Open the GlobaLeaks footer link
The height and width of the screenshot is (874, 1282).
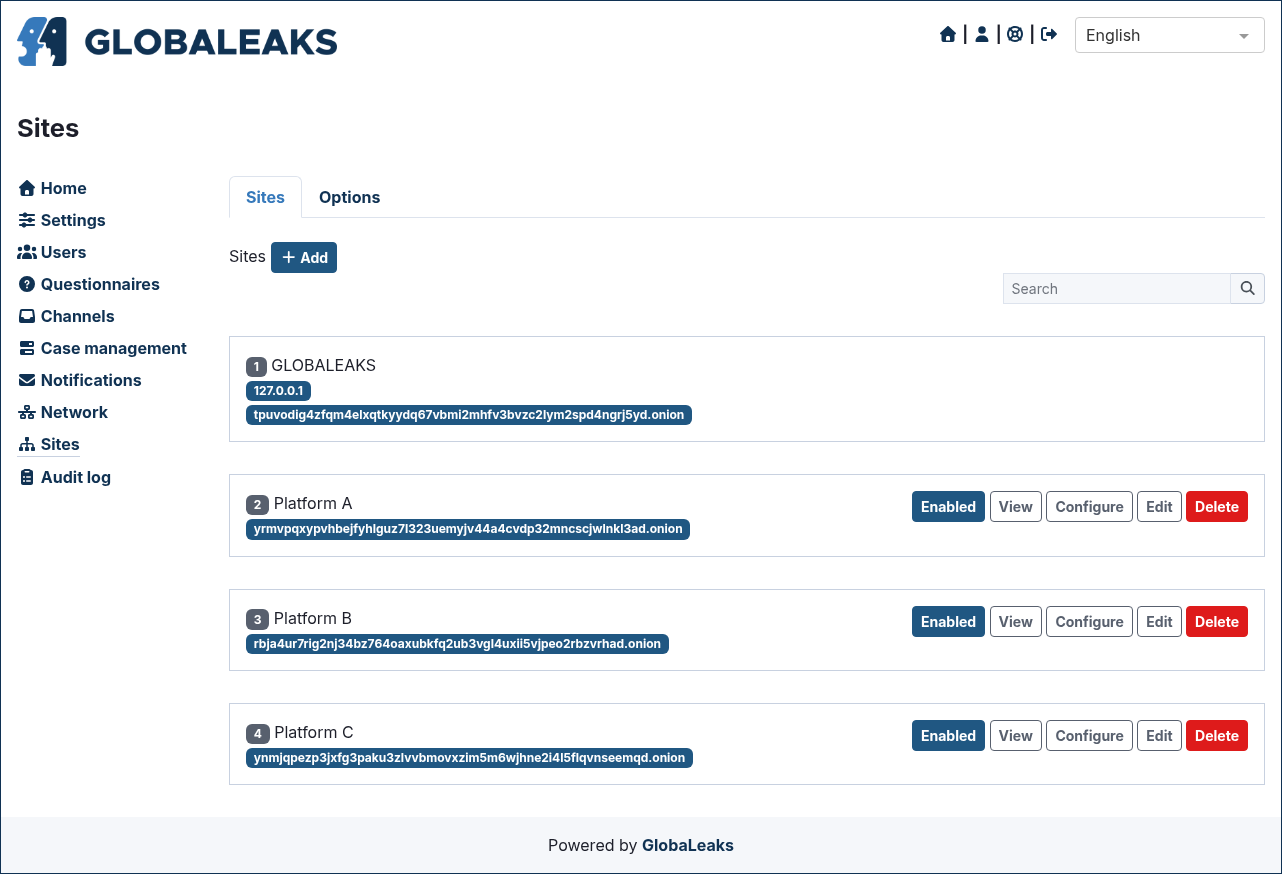[x=688, y=845]
